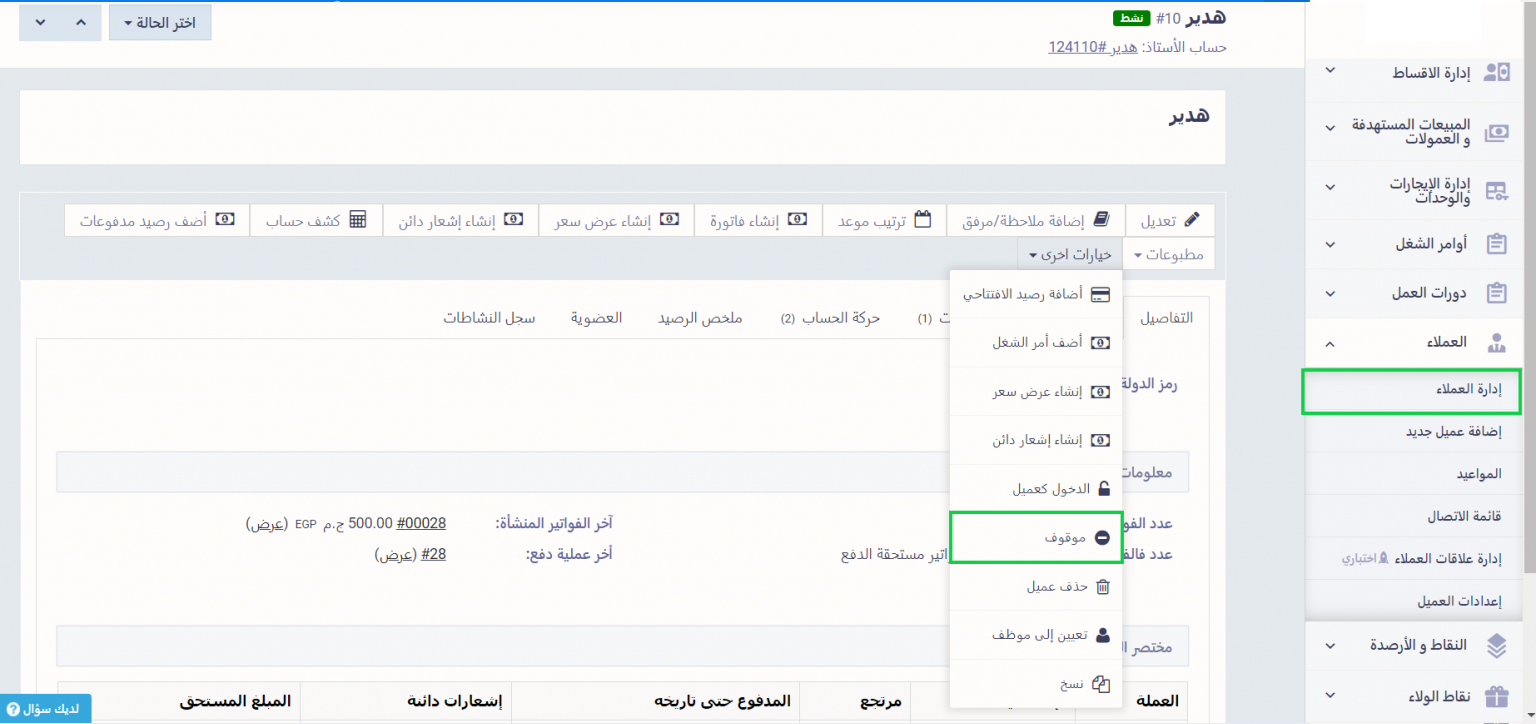Click the book icon for إضافة ملاحظة/مرفق

1101,220
